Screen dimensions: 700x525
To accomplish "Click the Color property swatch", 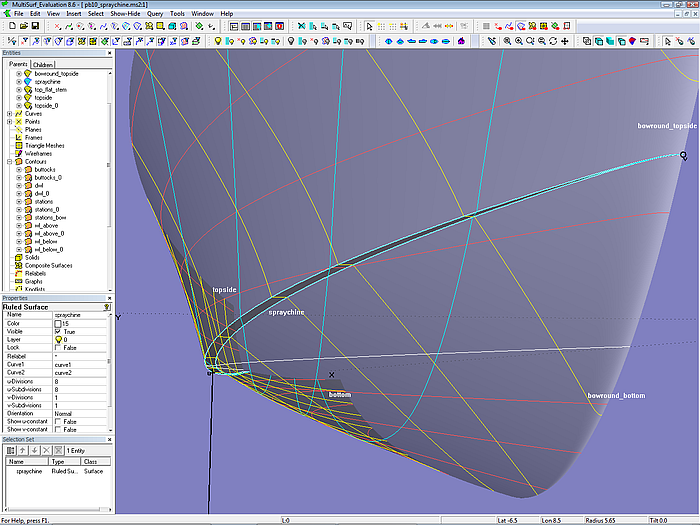I will (57, 324).
